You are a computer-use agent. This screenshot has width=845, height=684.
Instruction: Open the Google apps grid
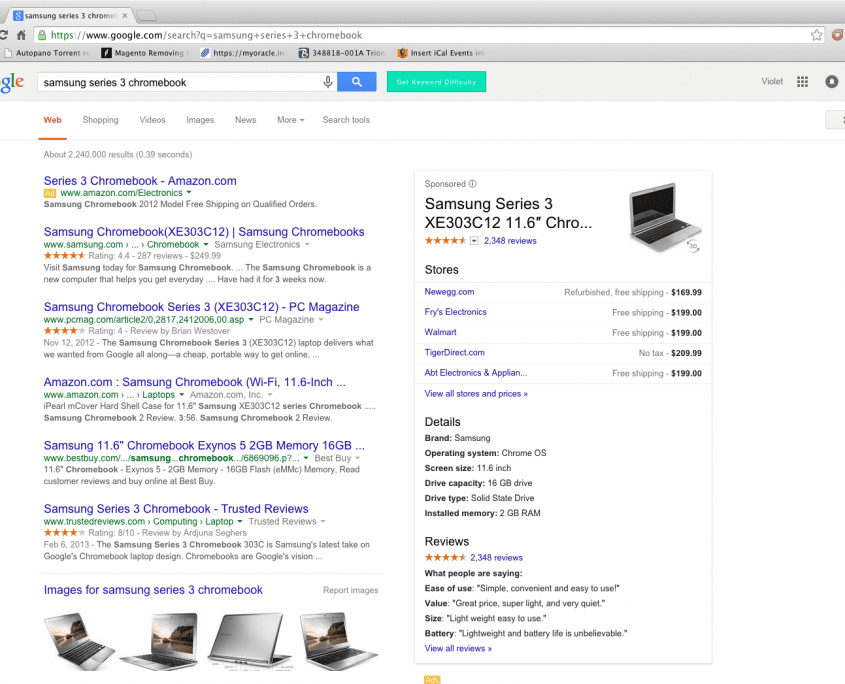pos(802,82)
